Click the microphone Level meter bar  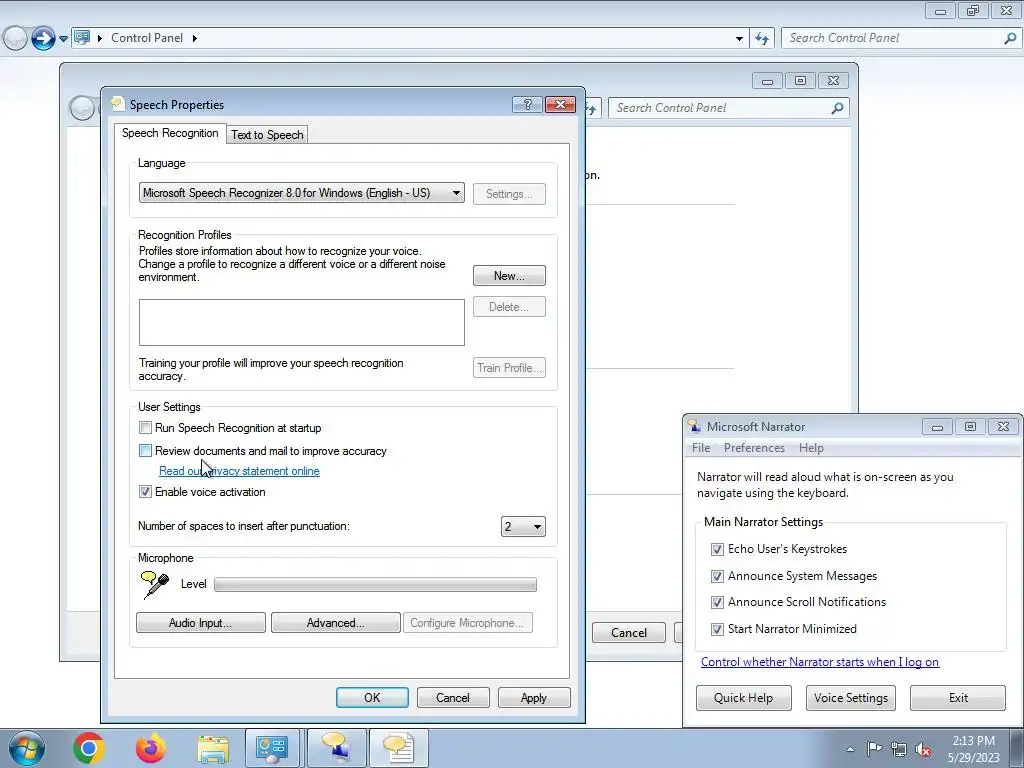(x=376, y=584)
